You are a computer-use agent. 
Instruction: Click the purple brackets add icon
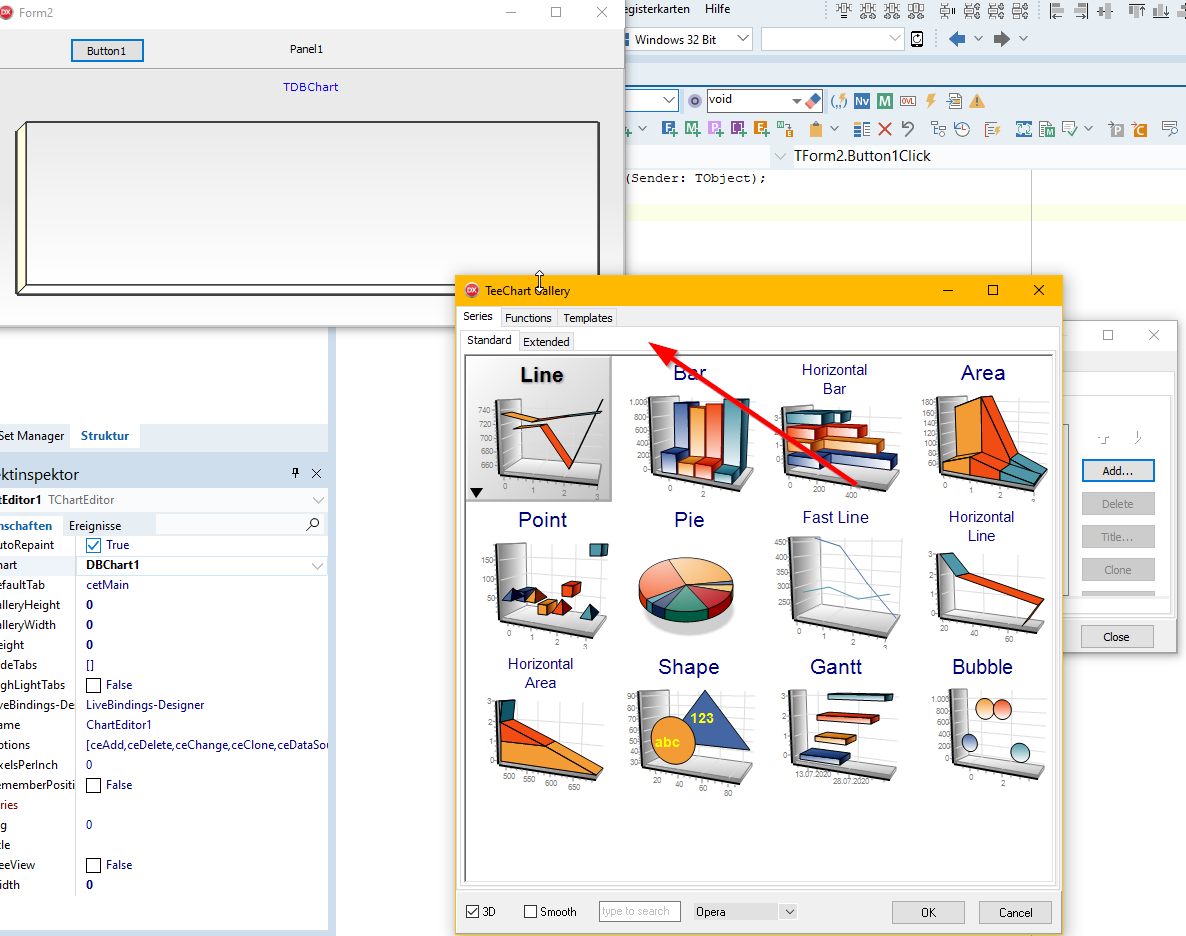coord(738,129)
